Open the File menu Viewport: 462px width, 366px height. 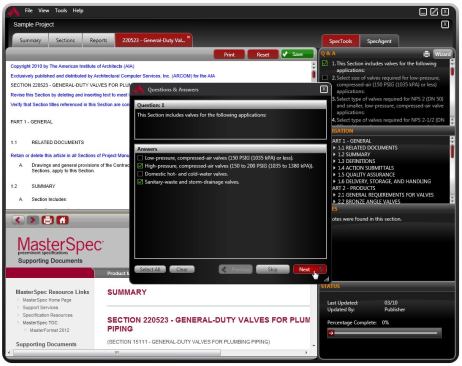click(x=29, y=11)
